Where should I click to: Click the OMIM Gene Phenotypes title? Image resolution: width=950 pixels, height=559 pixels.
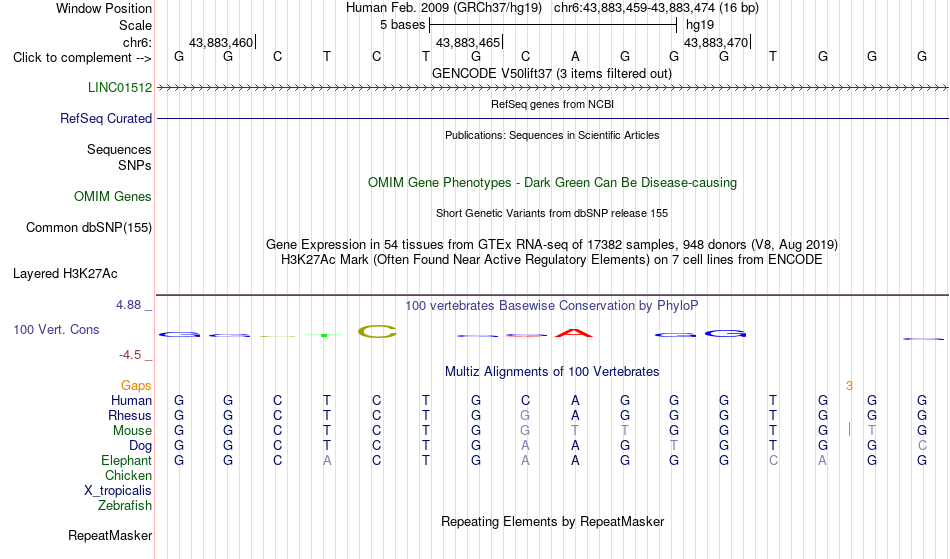(553, 182)
